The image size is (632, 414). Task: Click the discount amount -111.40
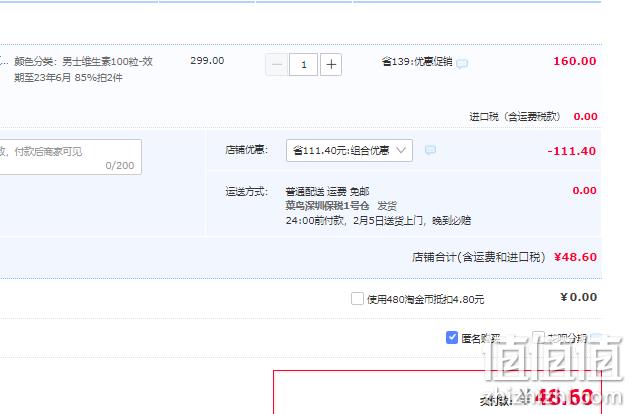572,151
